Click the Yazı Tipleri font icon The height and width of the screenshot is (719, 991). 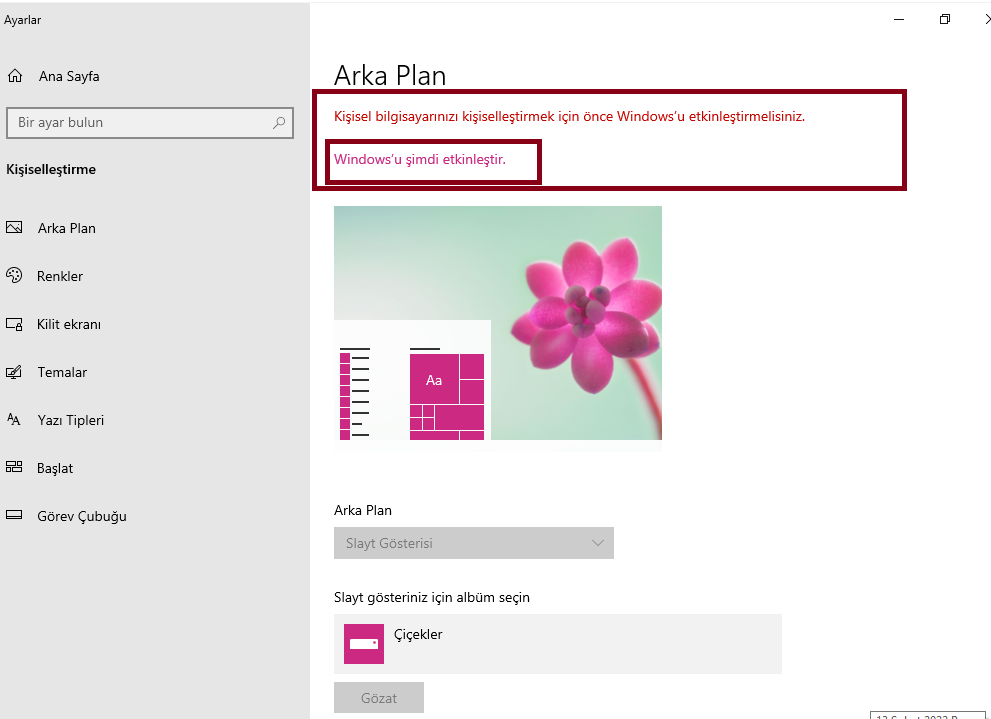point(14,420)
